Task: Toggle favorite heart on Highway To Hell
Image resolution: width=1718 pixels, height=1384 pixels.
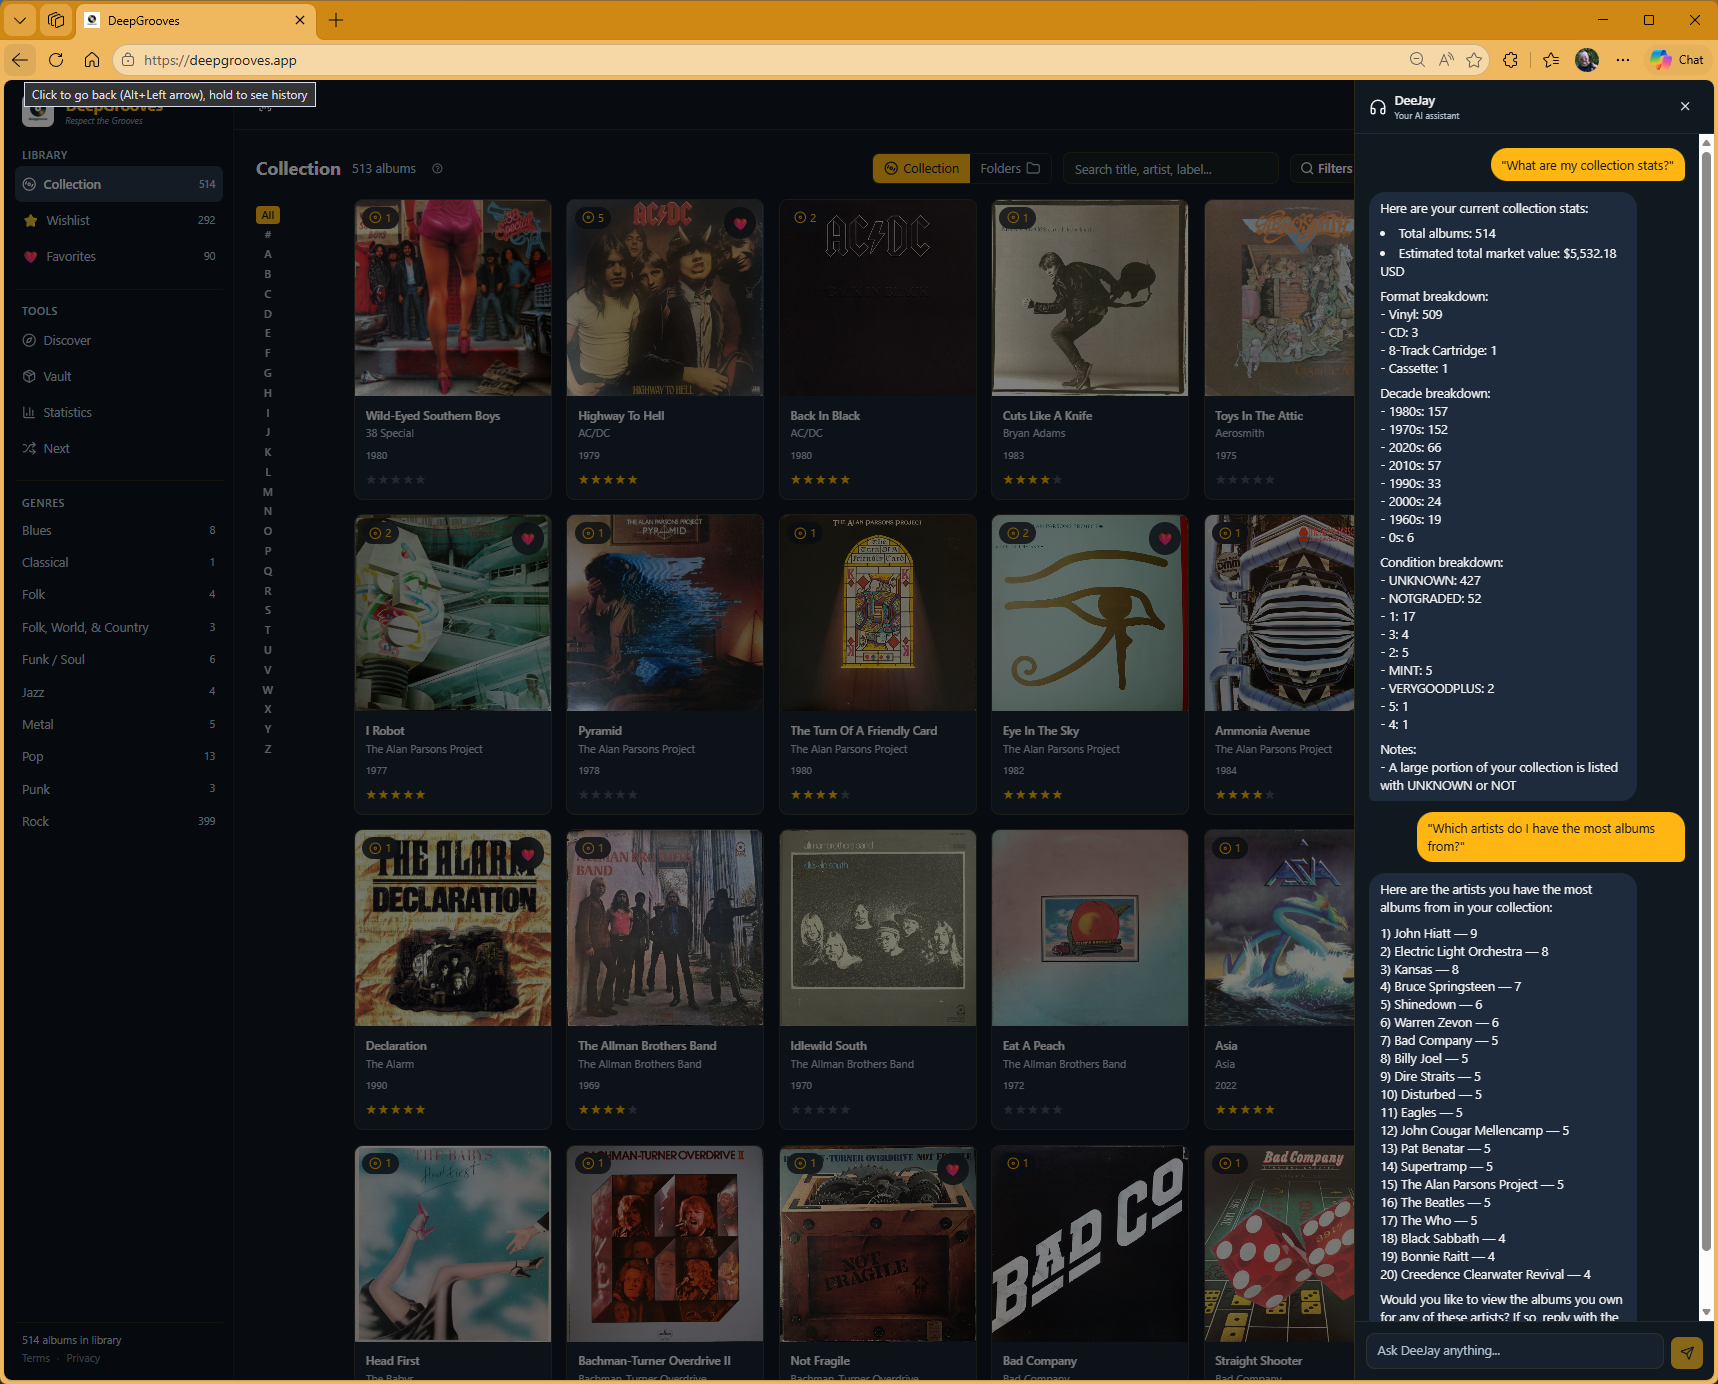Action: (x=740, y=223)
